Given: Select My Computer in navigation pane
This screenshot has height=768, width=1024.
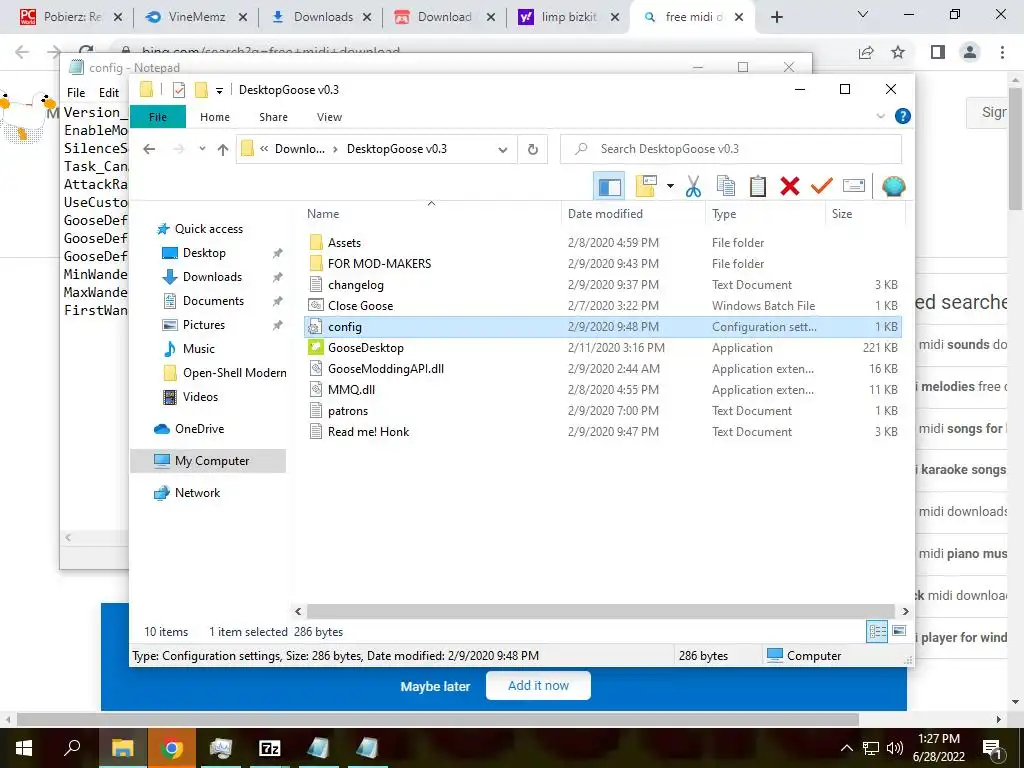Looking at the screenshot, I should [x=209, y=460].
